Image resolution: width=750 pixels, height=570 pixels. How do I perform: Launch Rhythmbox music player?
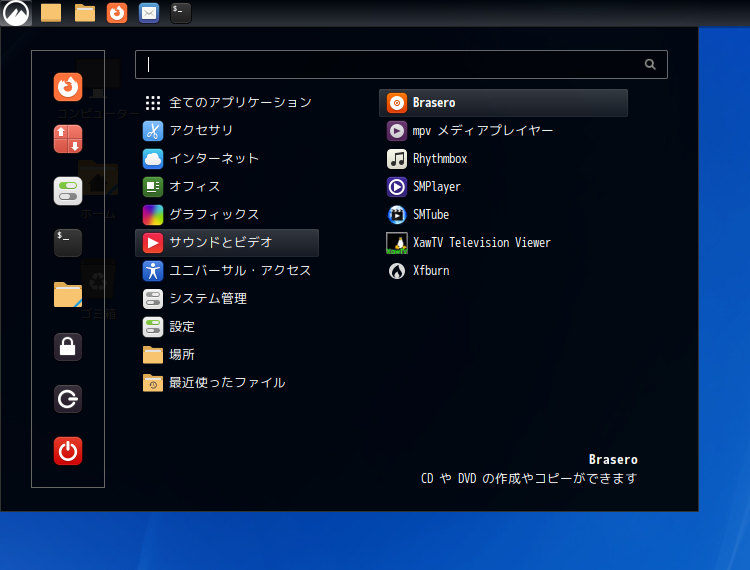click(503, 159)
